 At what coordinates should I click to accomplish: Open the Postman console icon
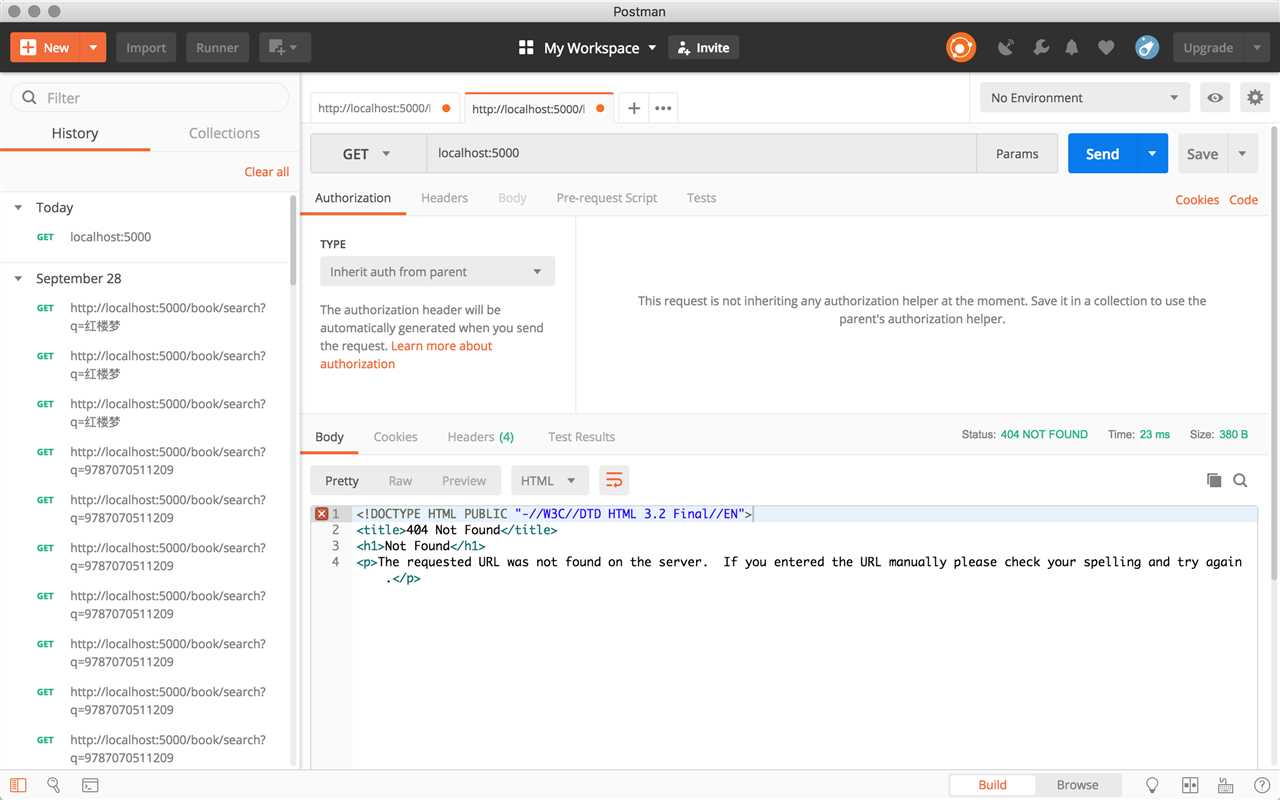[x=90, y=785]
